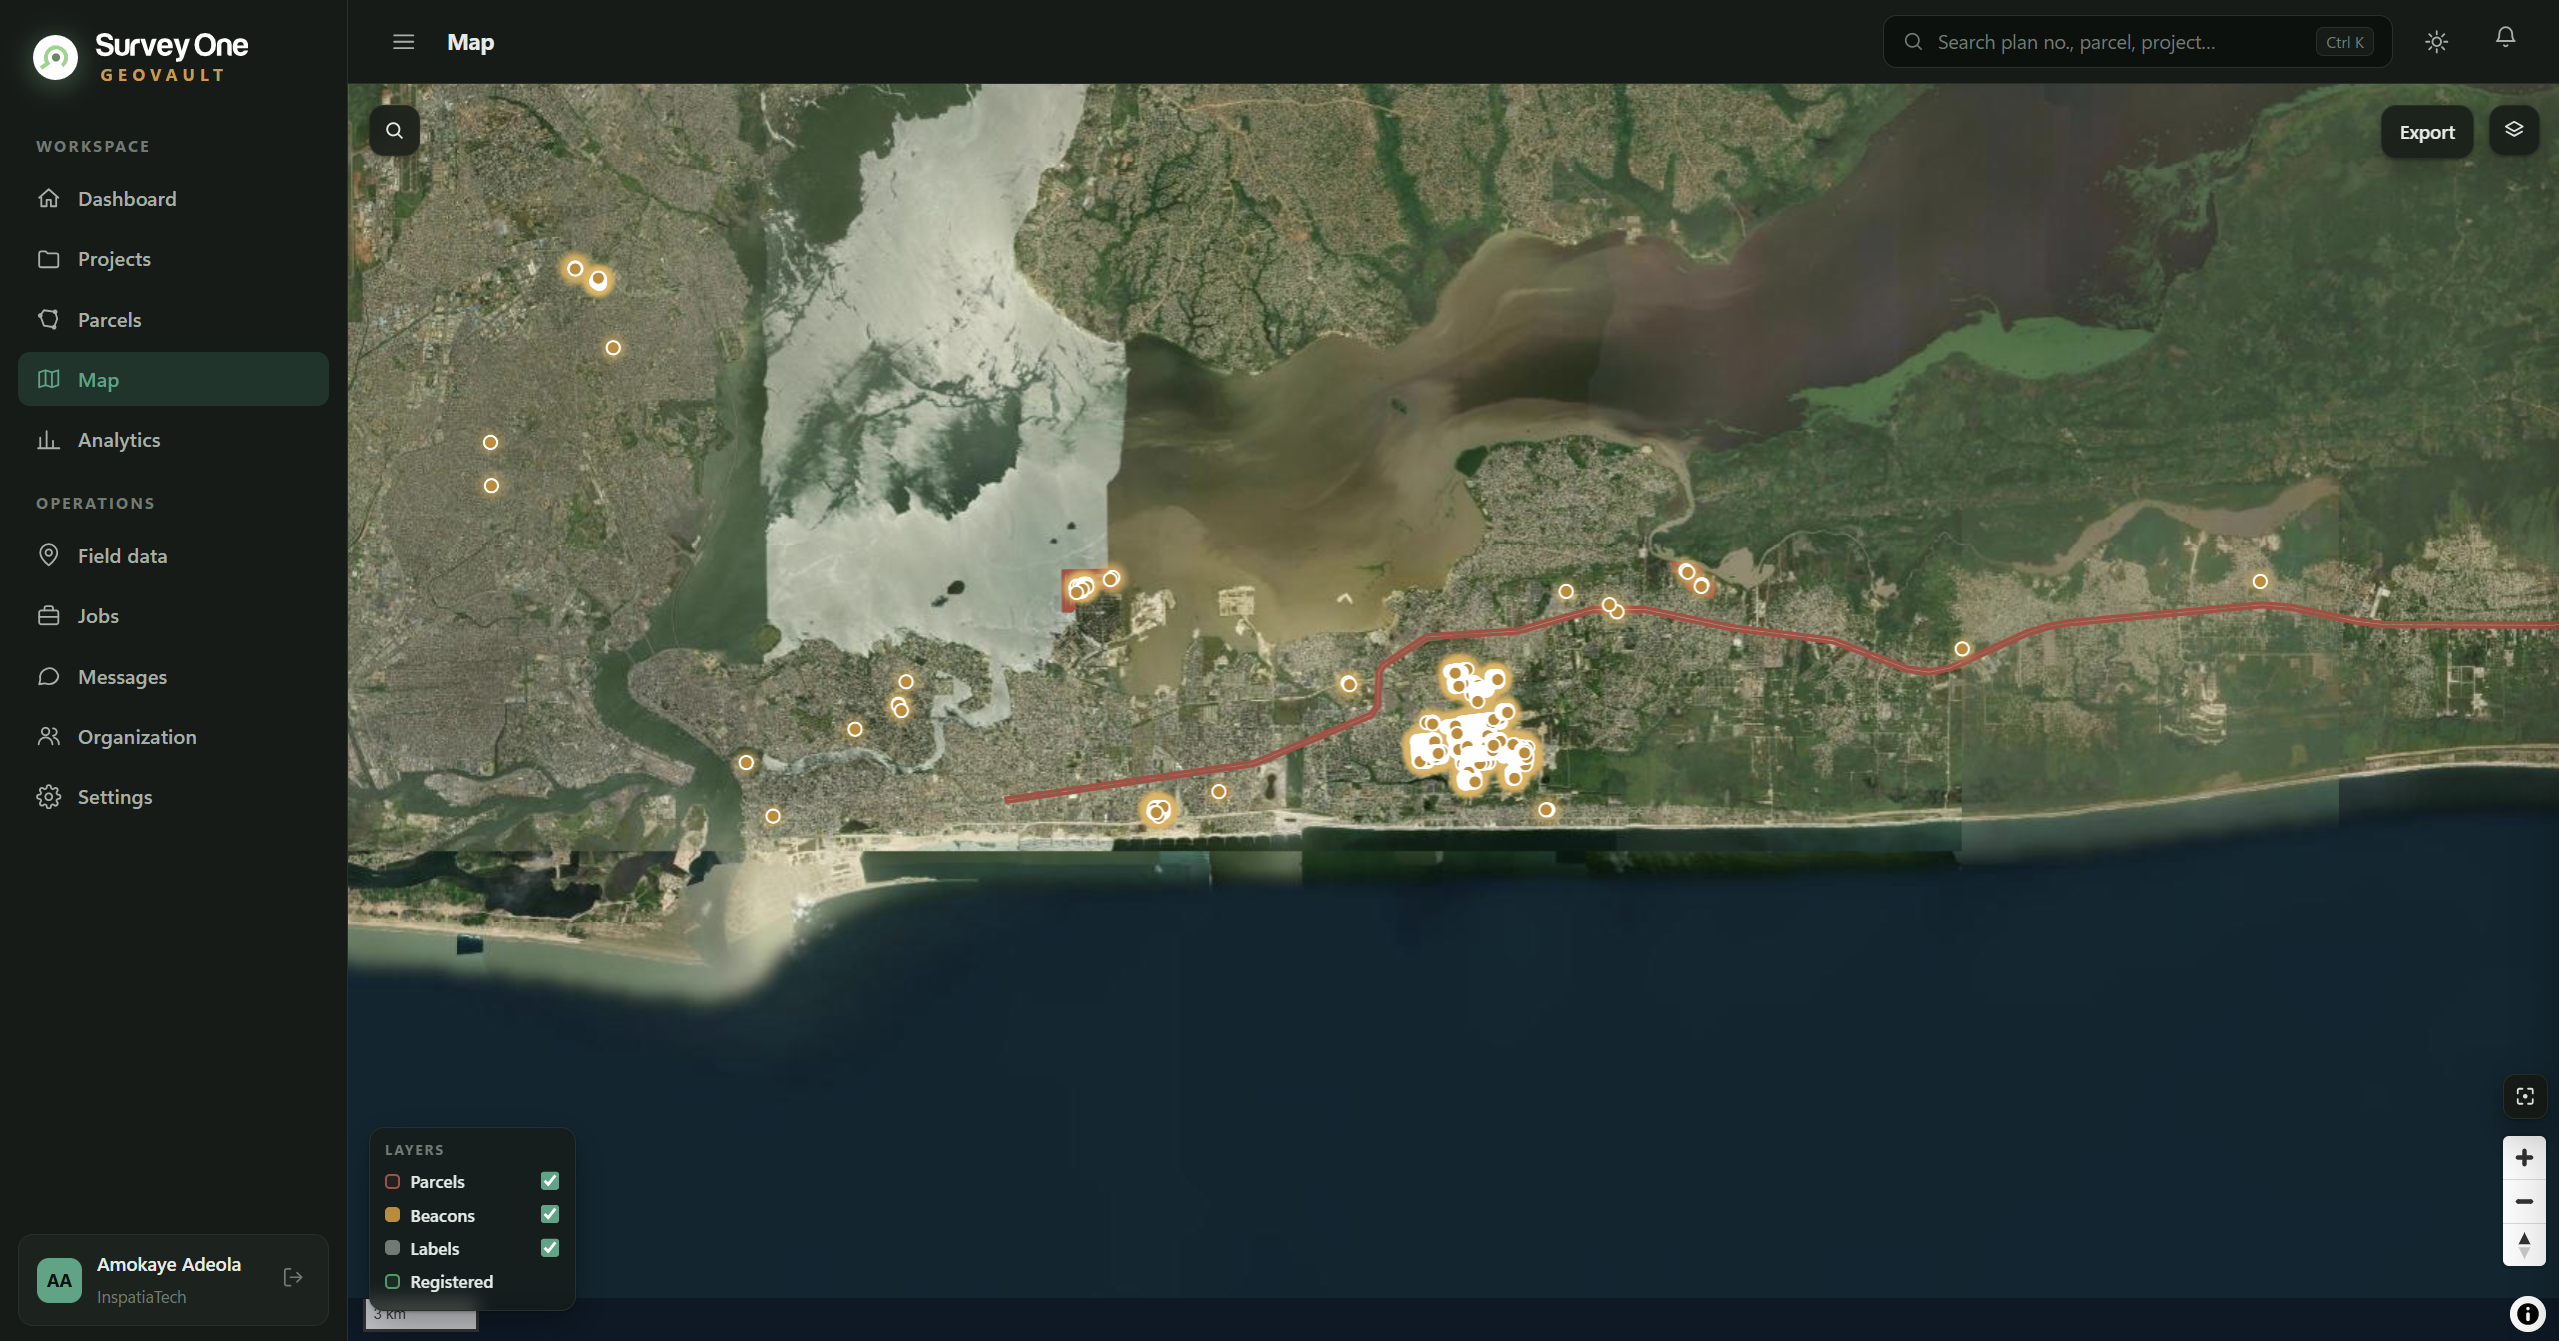
Task: Click the Parcels red legend swatch
Action: (x=393, y=1181)
